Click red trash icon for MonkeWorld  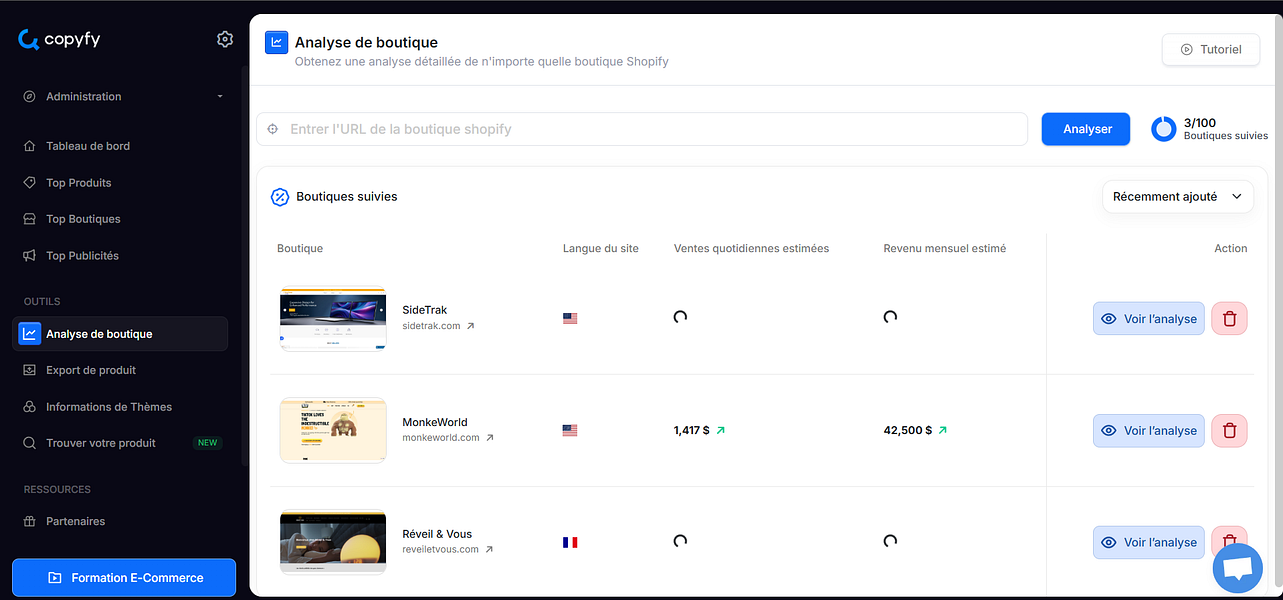1229,431
